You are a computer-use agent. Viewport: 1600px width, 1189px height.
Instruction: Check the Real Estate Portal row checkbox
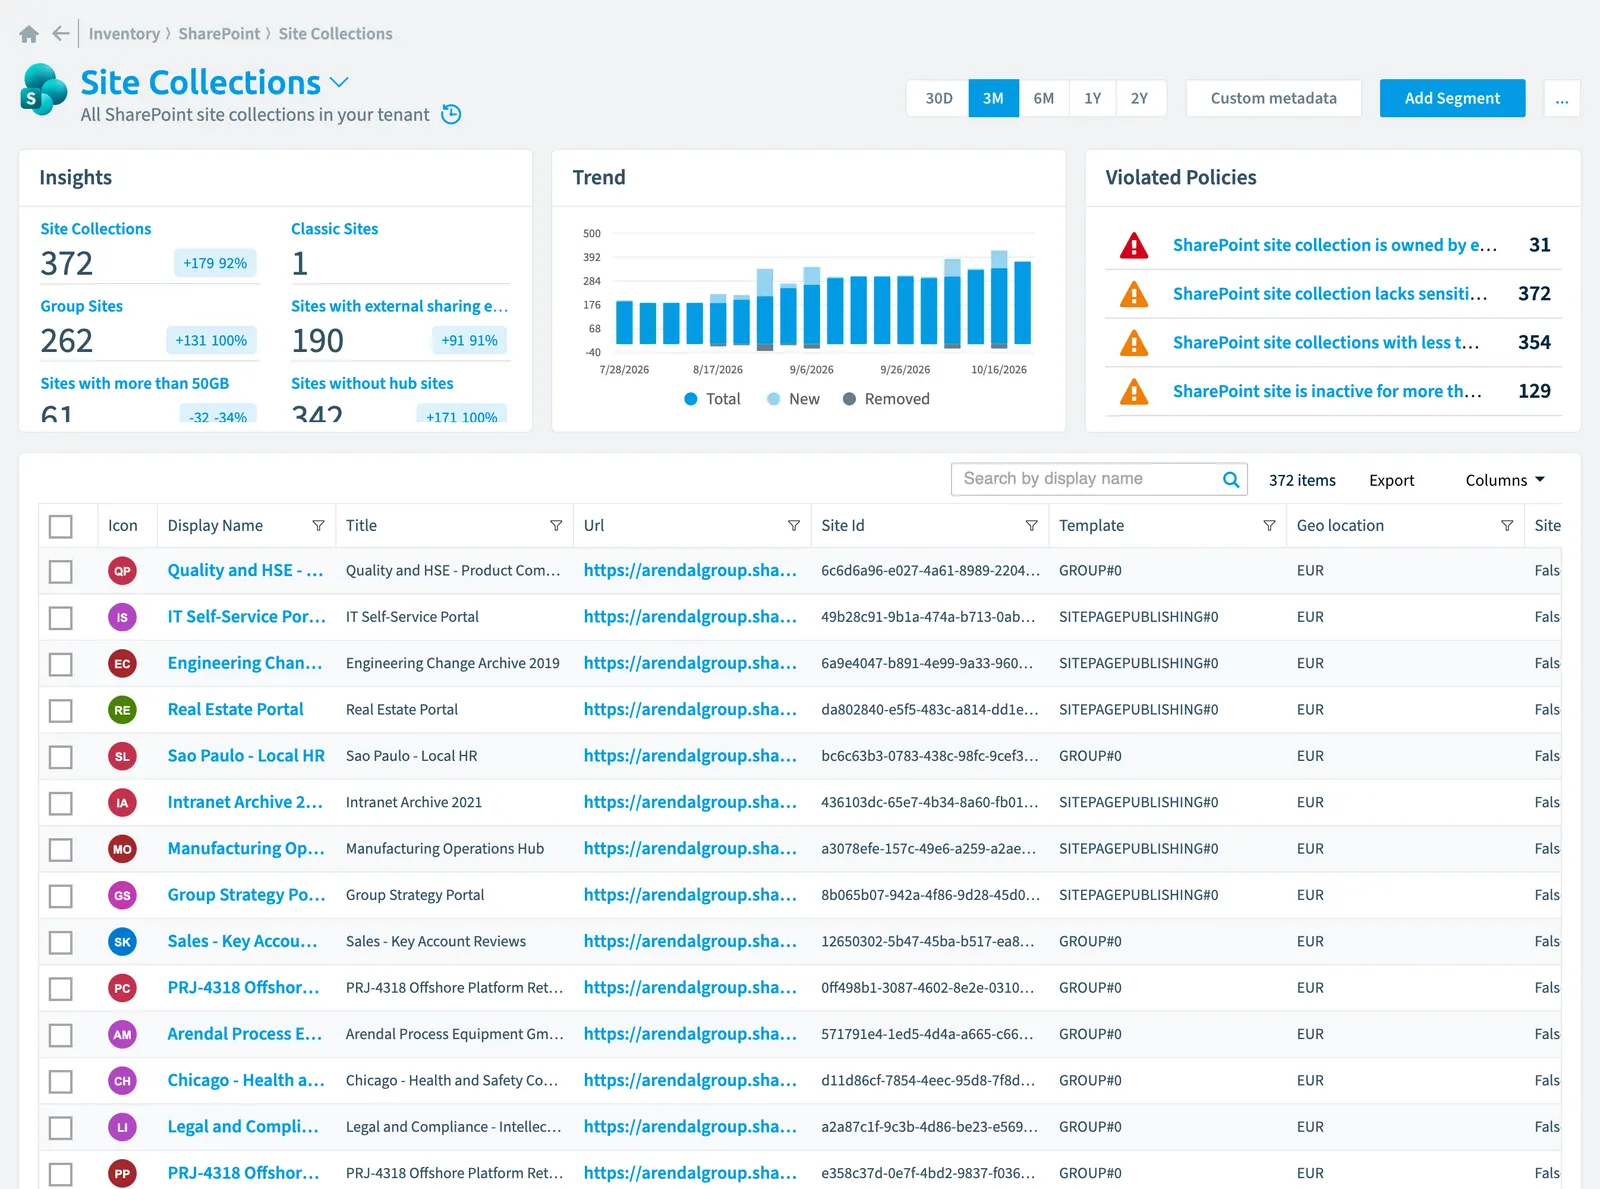pyautogui.click(x=61, y=710)
